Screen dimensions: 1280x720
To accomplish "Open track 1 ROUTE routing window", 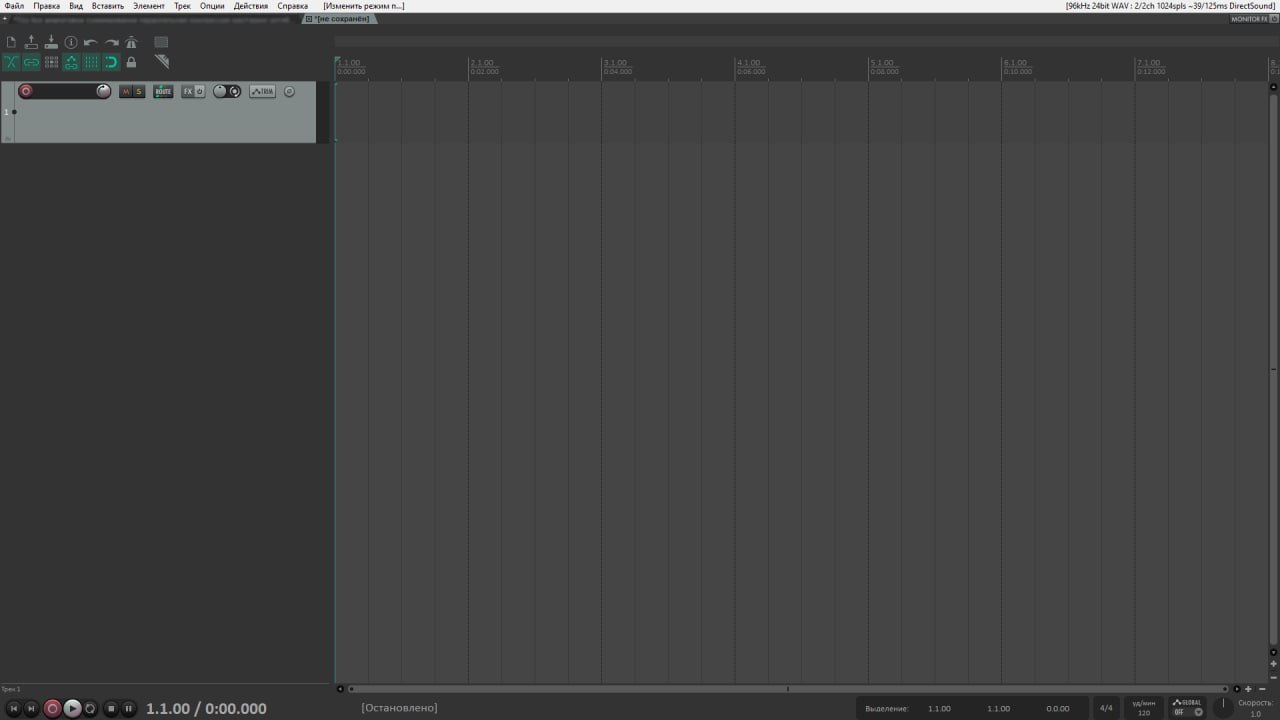I will pyautogui.click(x=163, y=91).
